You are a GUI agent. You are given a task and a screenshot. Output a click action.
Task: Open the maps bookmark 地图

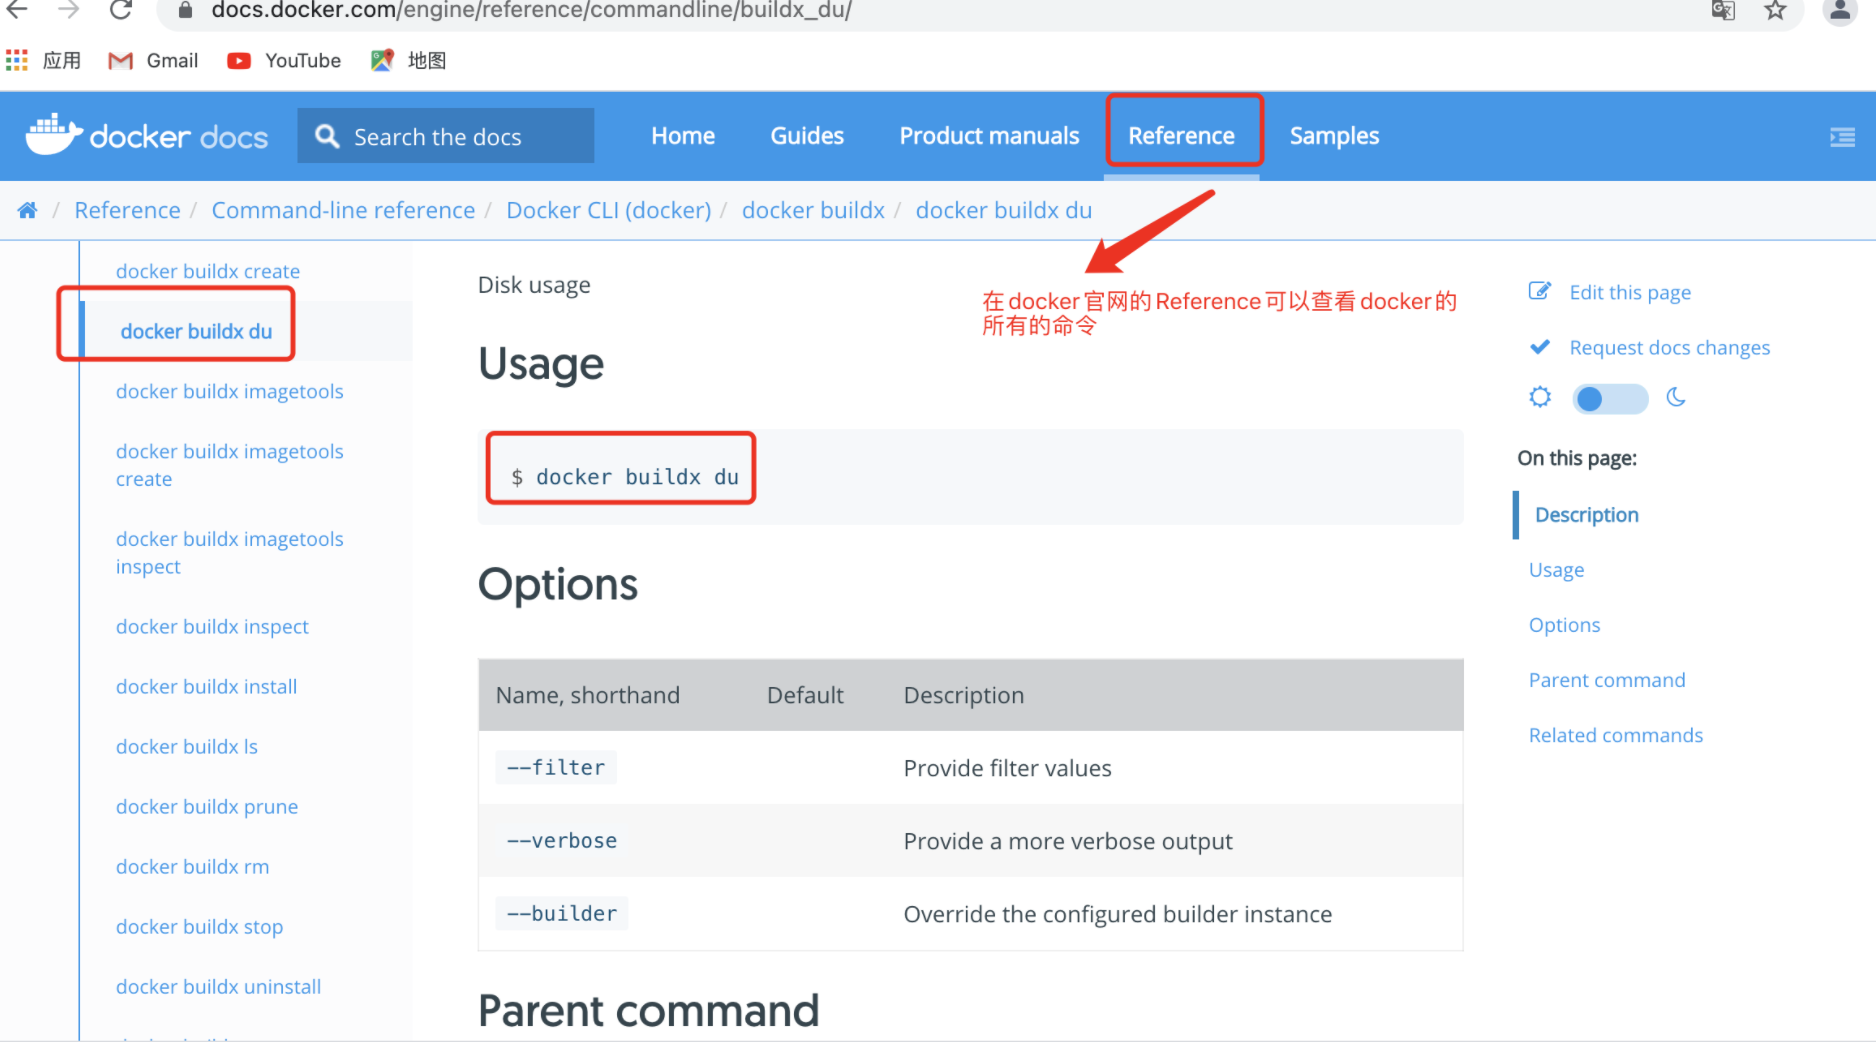(408, 61)
